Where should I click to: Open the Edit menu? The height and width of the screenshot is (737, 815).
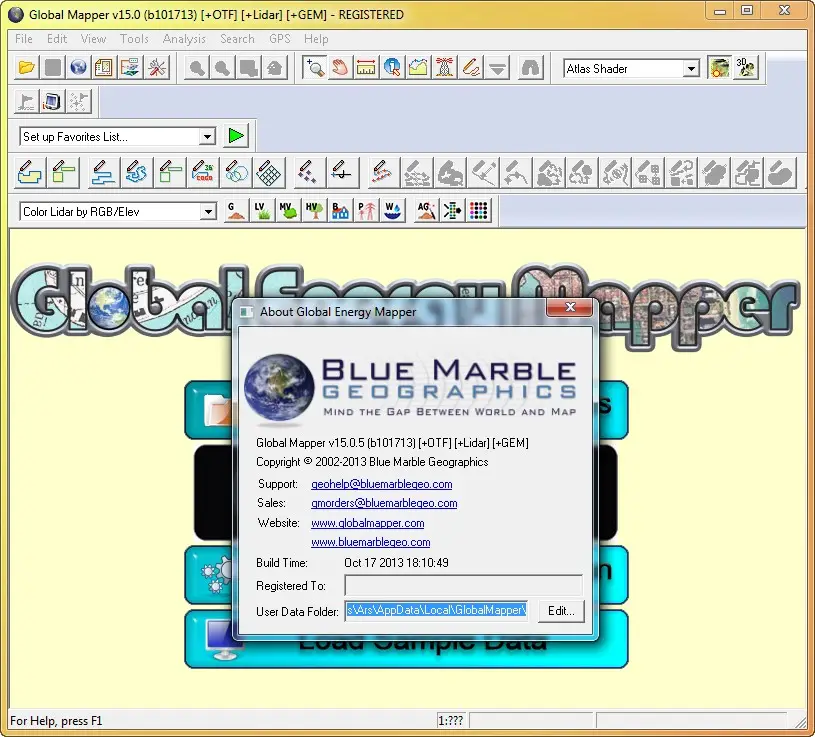tap(57, 39)
